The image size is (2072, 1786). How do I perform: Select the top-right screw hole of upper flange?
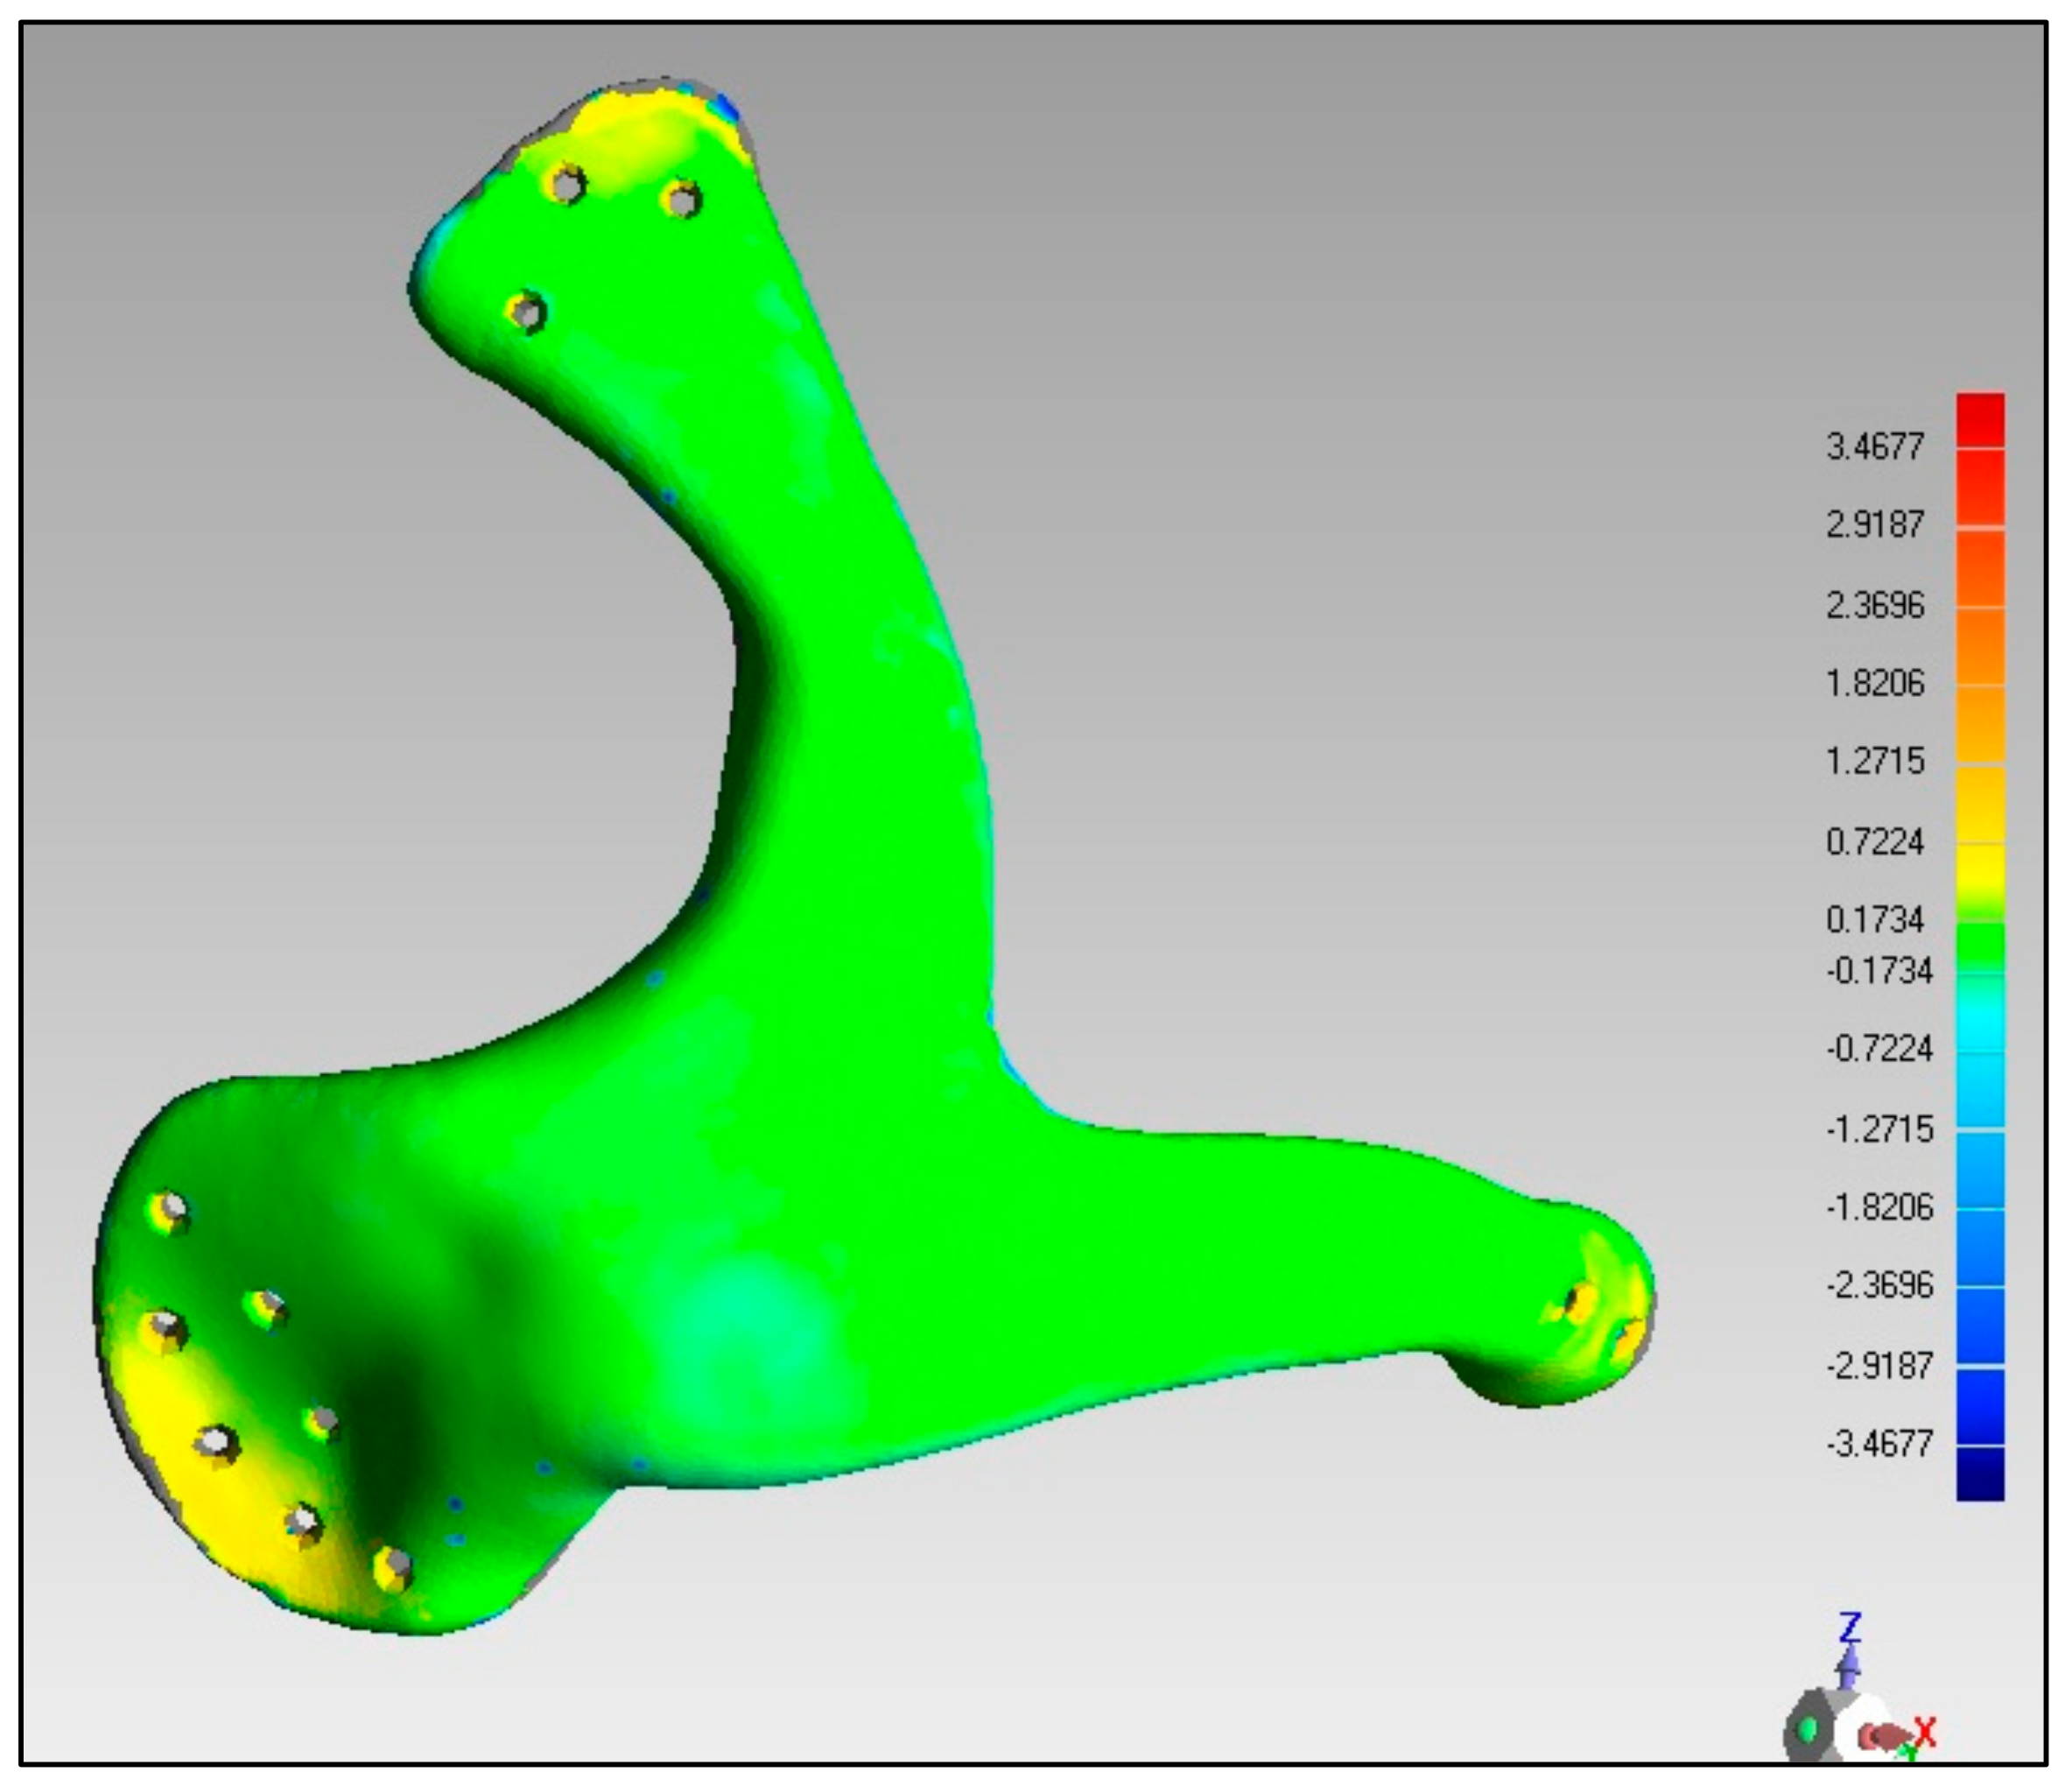click(682, 200)
